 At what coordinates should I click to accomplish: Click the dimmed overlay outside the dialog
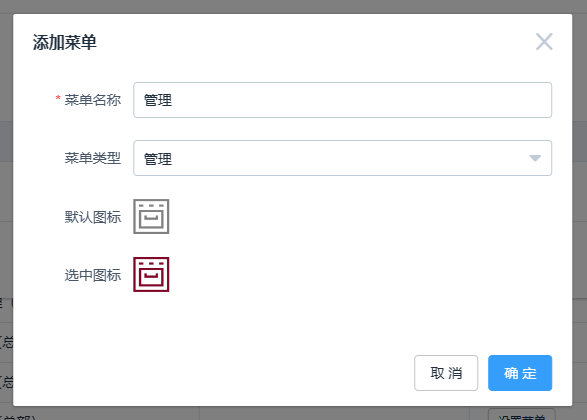[x=292, y=6]
